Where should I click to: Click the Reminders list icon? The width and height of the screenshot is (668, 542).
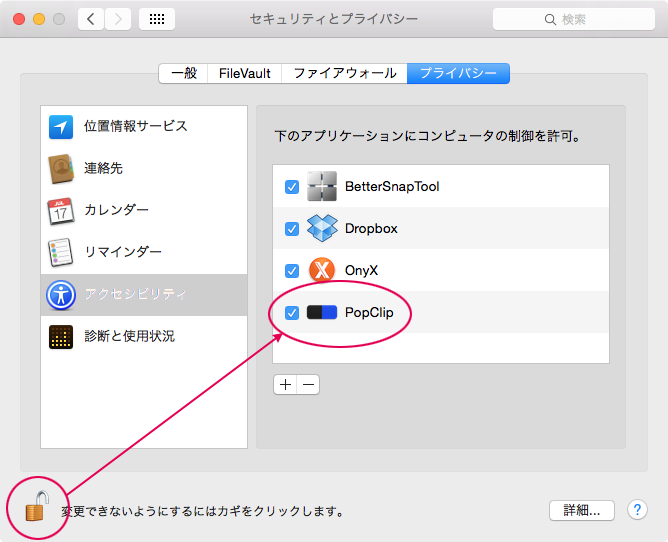(x=60, y=252)
